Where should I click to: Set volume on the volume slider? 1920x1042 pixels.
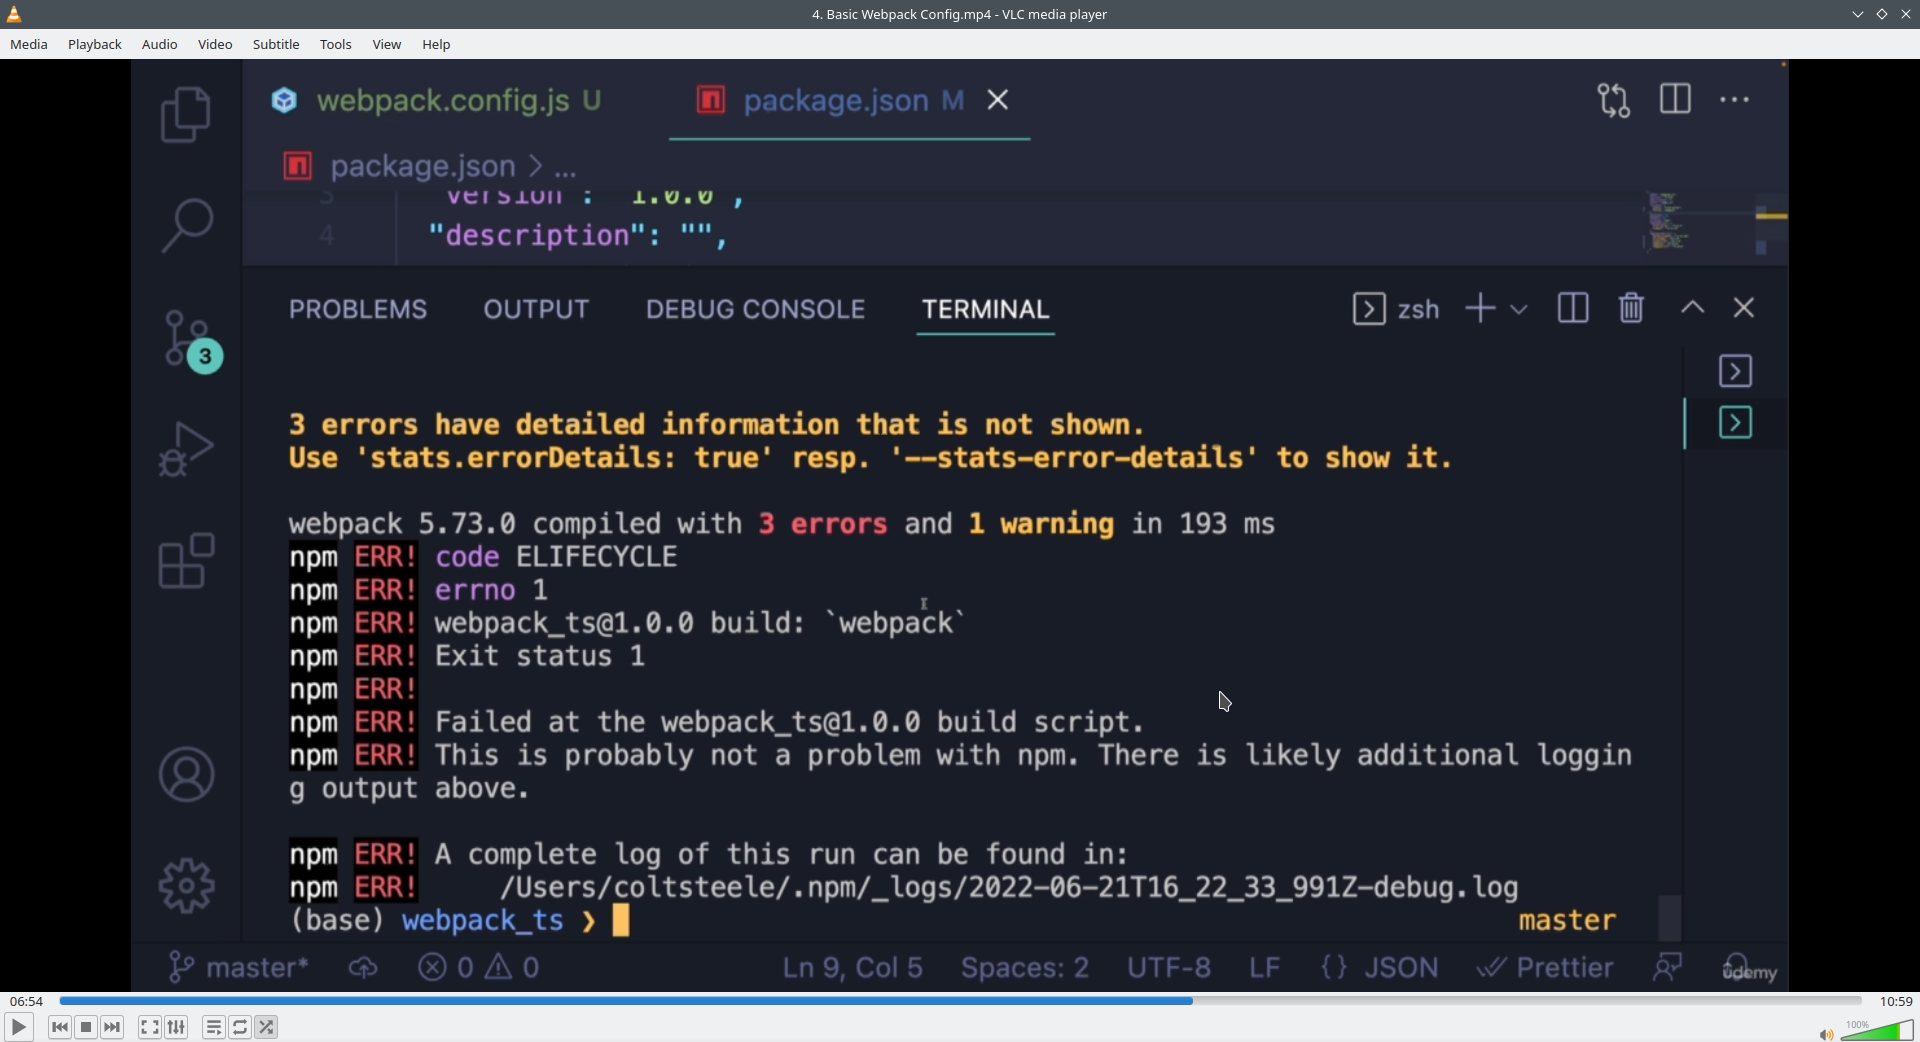pos(1877,1030)
